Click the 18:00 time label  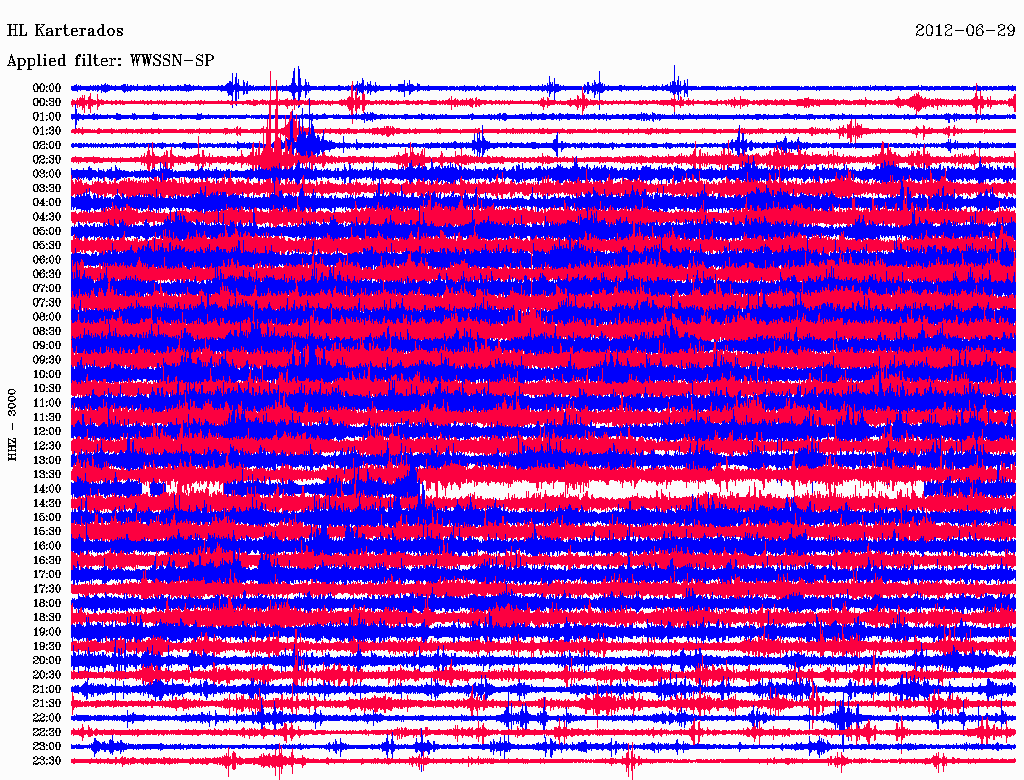point(47,604)
